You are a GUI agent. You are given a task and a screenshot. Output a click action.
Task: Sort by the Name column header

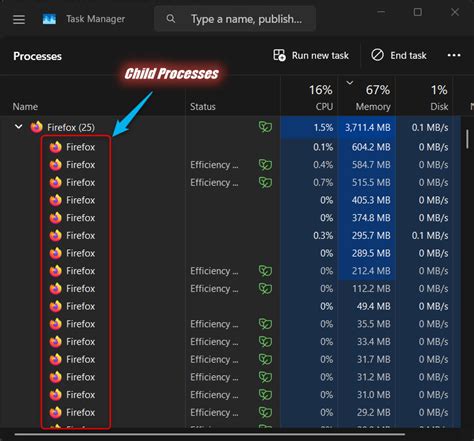point(25,107)
